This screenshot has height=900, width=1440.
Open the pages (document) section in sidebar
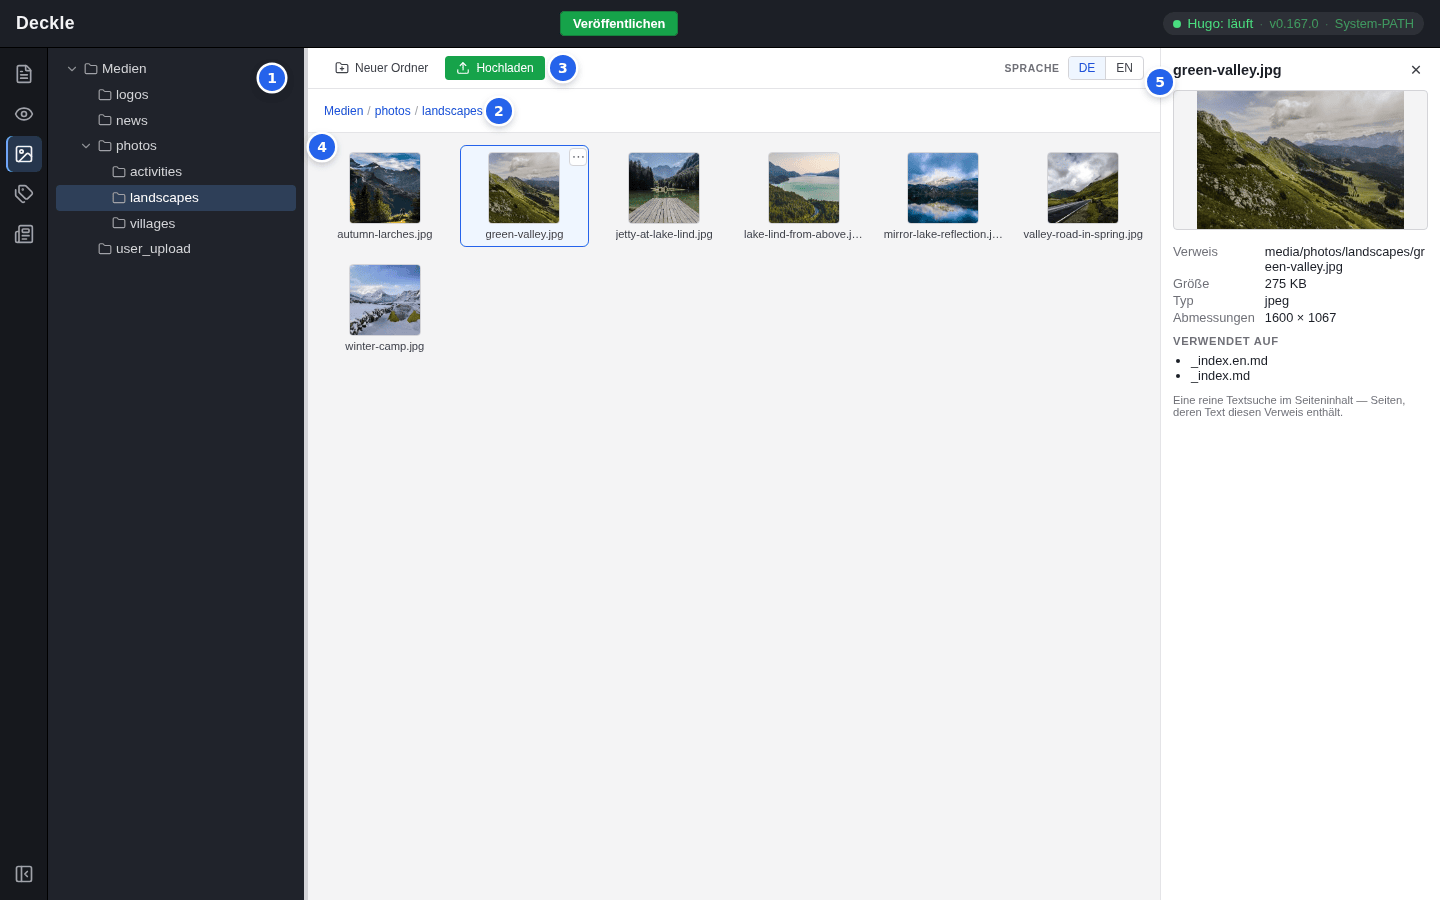pyautogui.click(x=24, y=74)
